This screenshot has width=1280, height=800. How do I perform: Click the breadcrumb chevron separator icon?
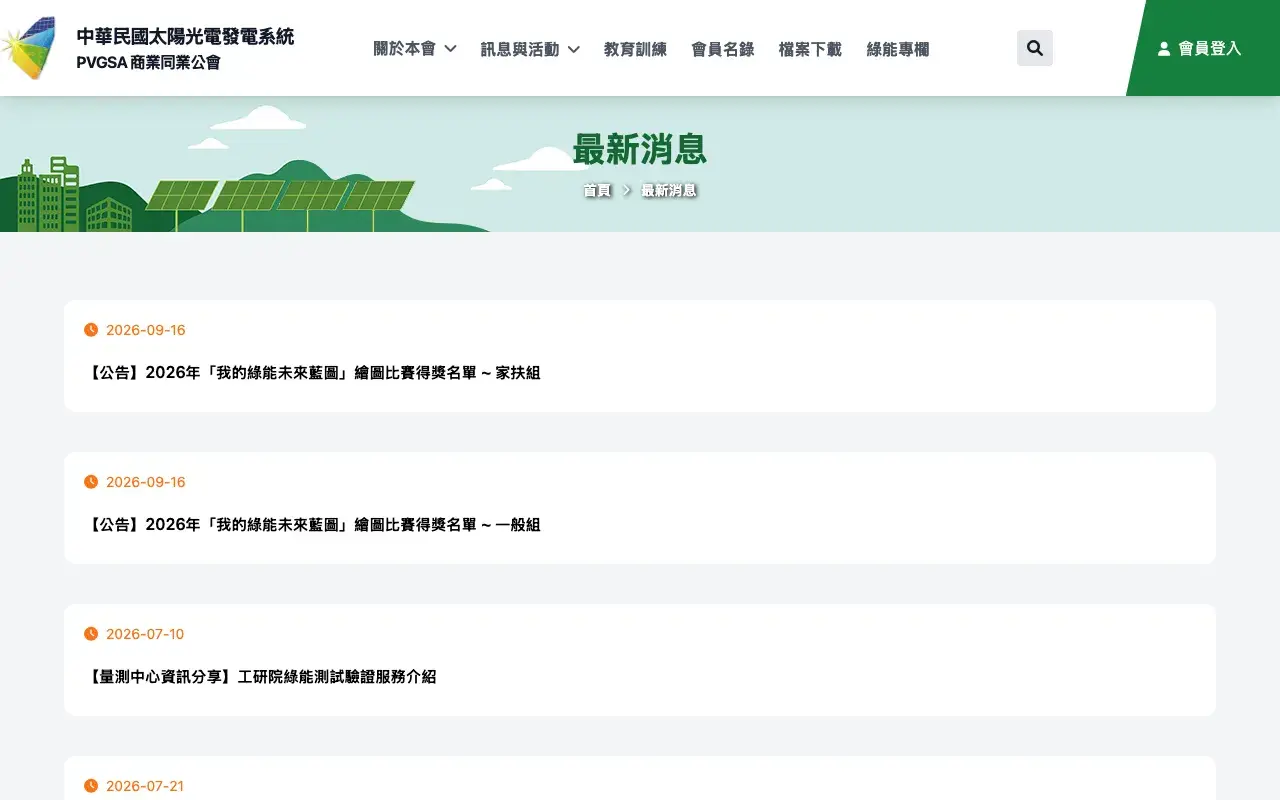click(627, 190)
